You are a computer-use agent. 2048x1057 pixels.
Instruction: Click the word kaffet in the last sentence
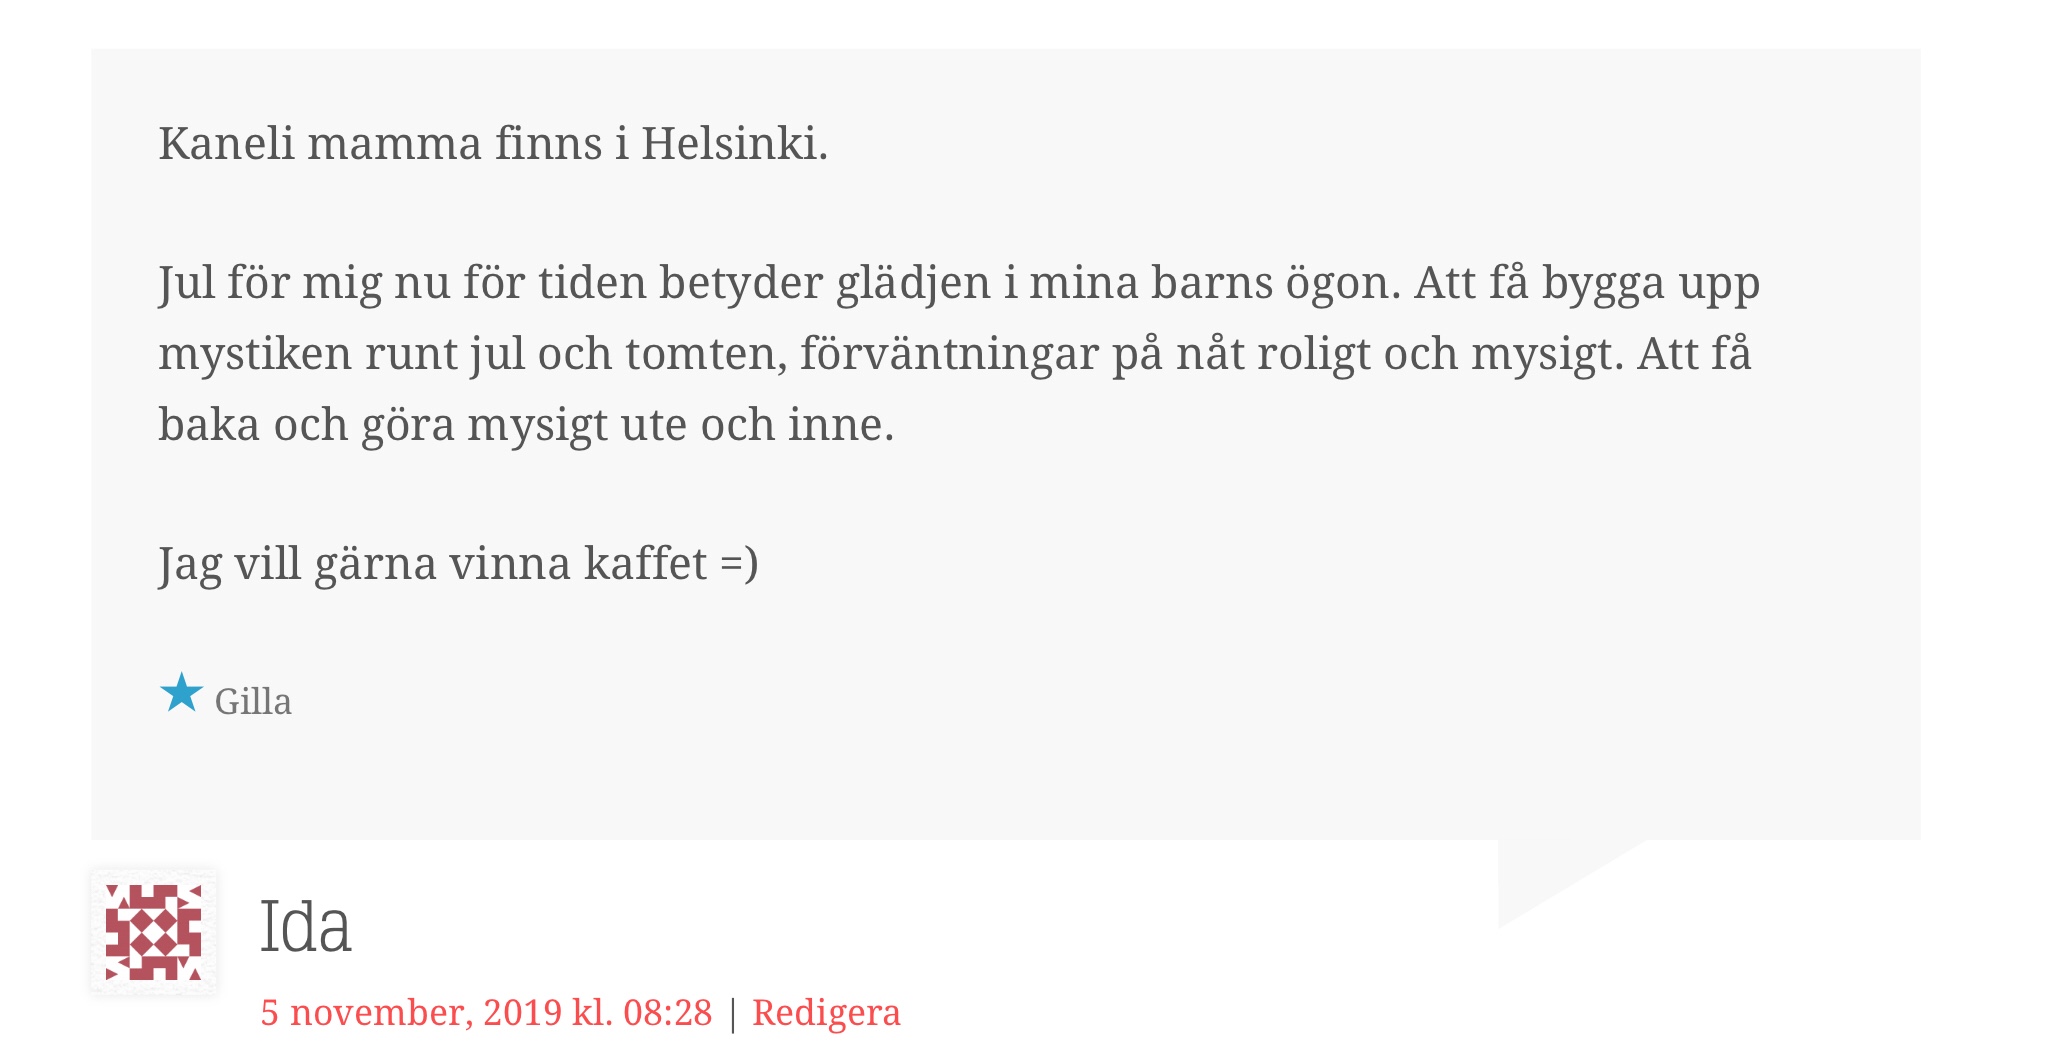tap(645, 564)
